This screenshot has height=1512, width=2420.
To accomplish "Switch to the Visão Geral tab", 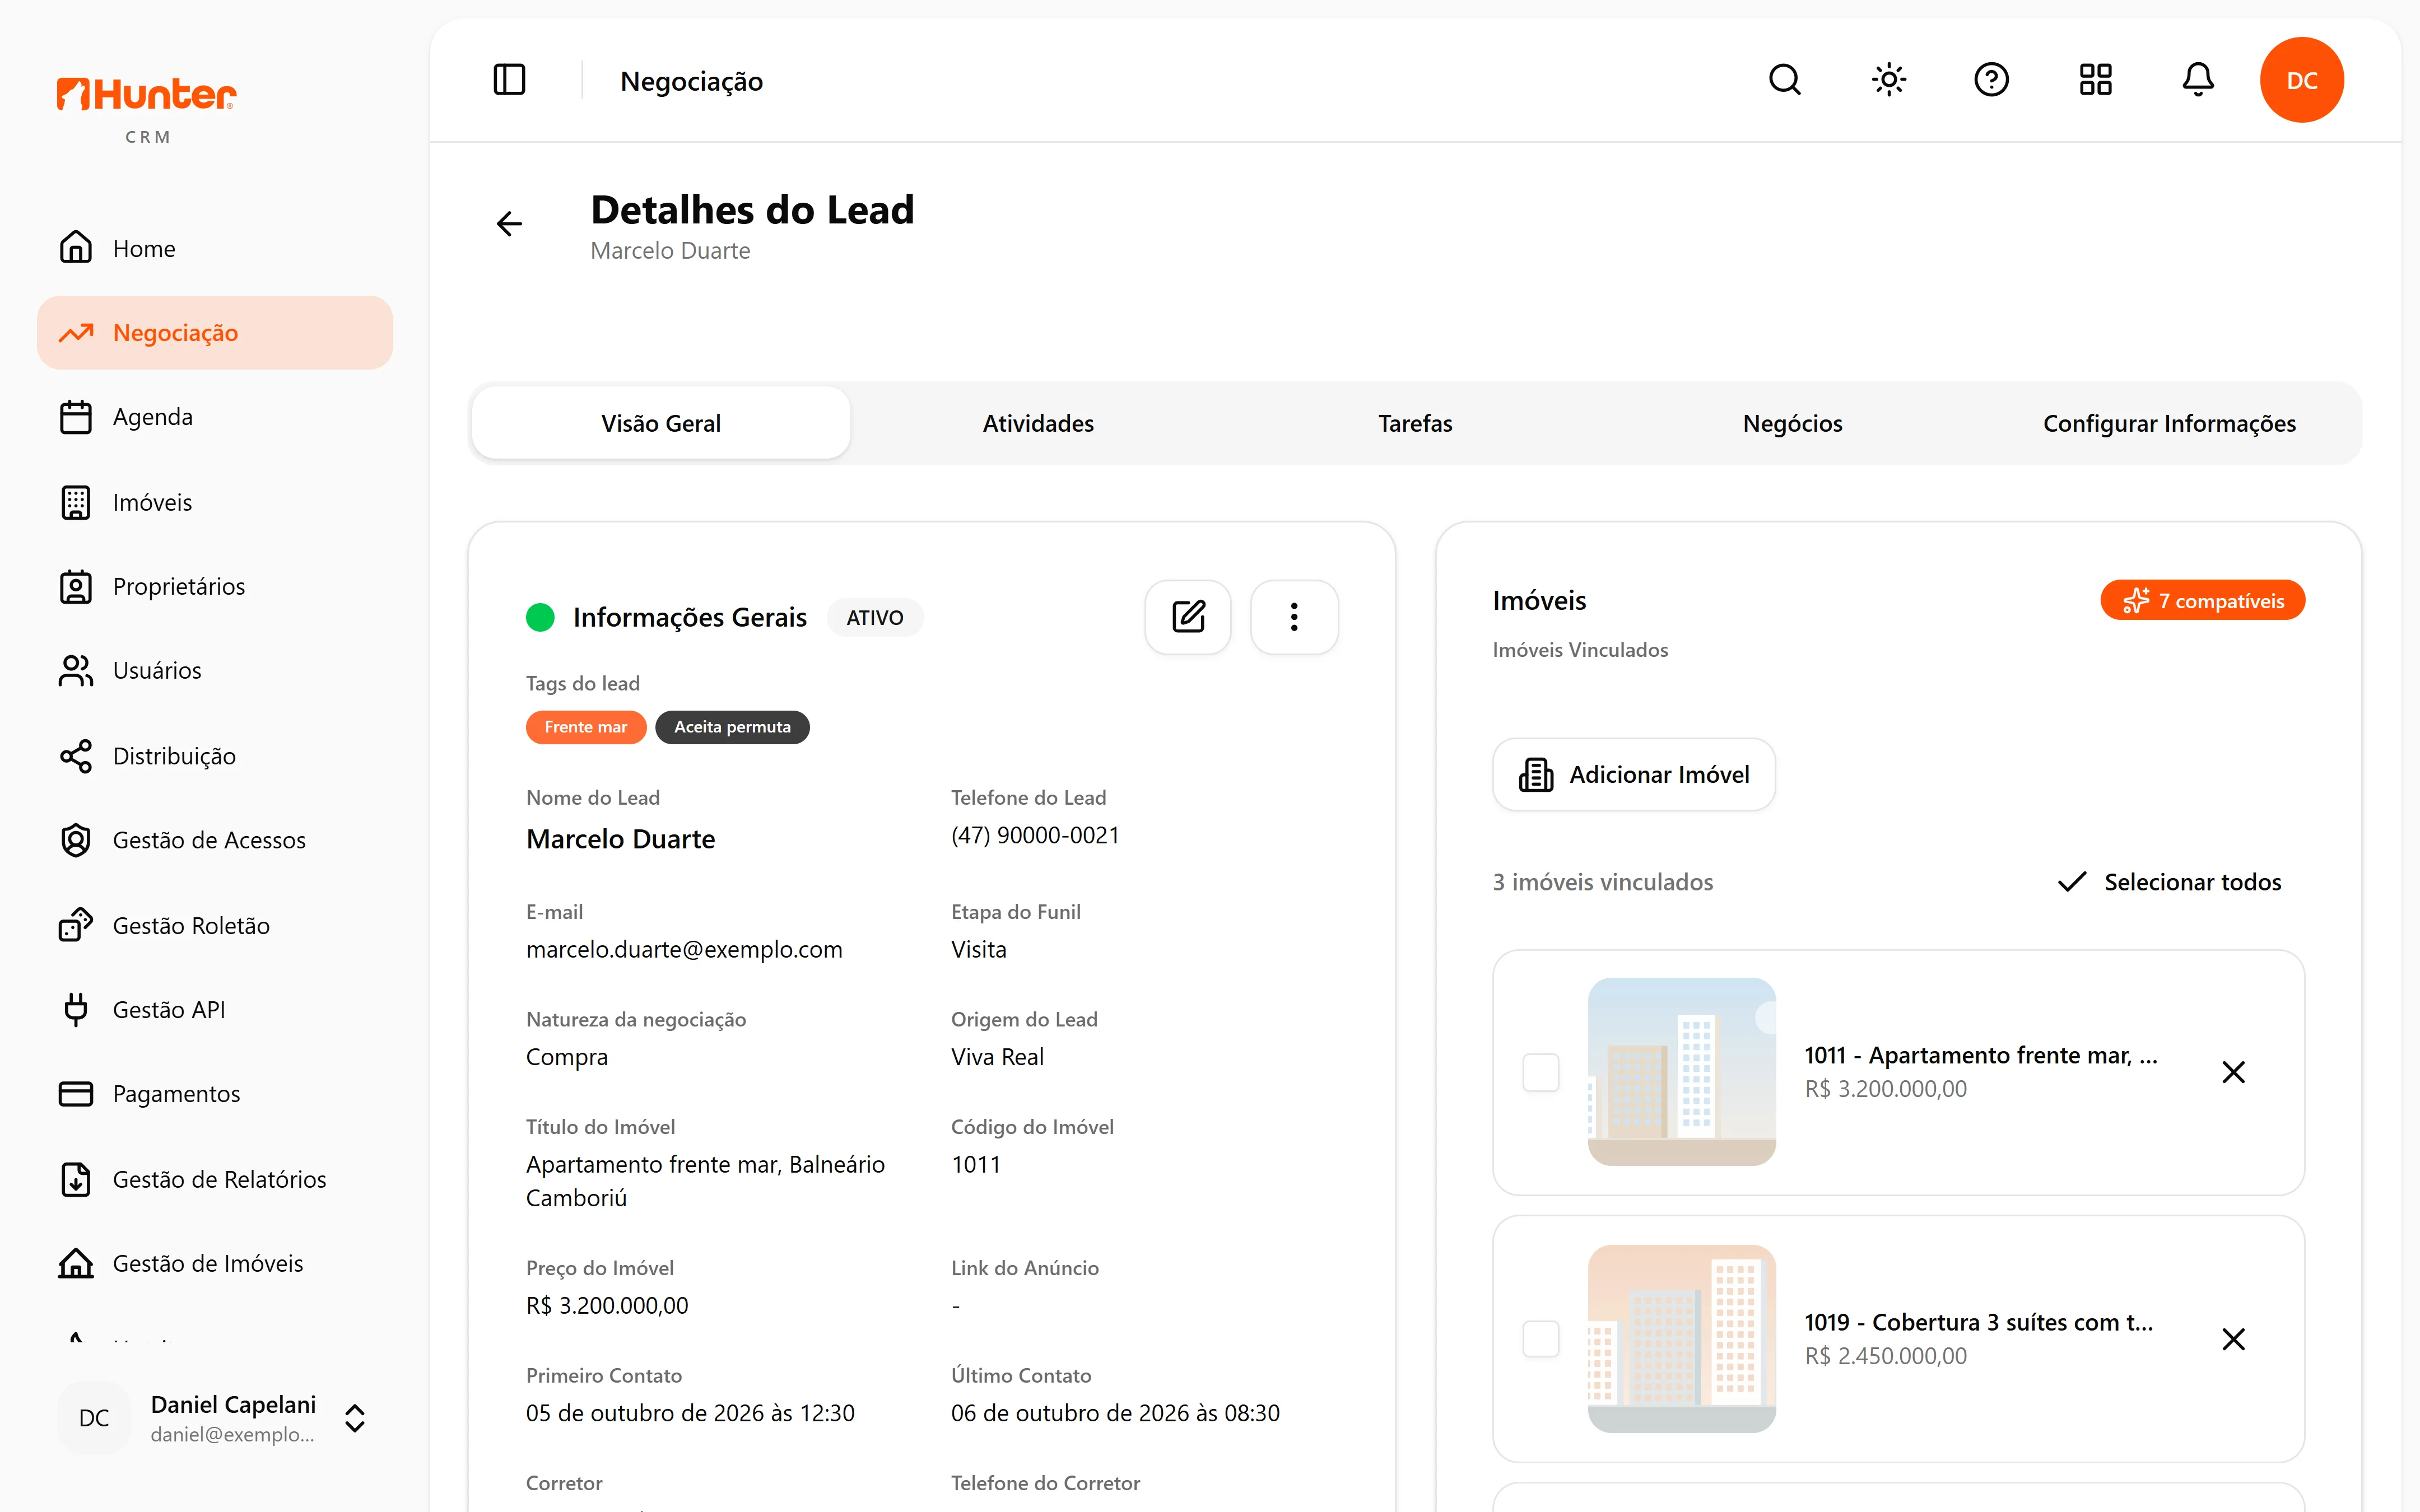I will [661, 423].
